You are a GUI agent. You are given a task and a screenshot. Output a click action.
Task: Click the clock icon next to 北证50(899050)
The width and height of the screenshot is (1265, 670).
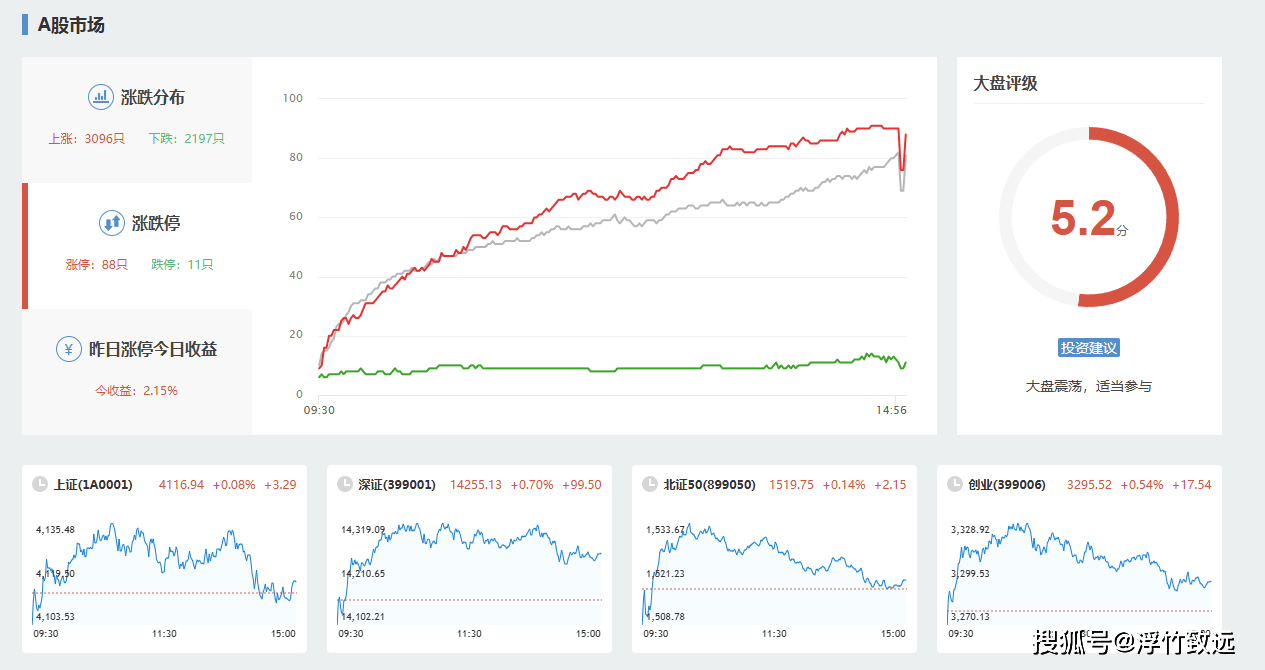[650, 484]
